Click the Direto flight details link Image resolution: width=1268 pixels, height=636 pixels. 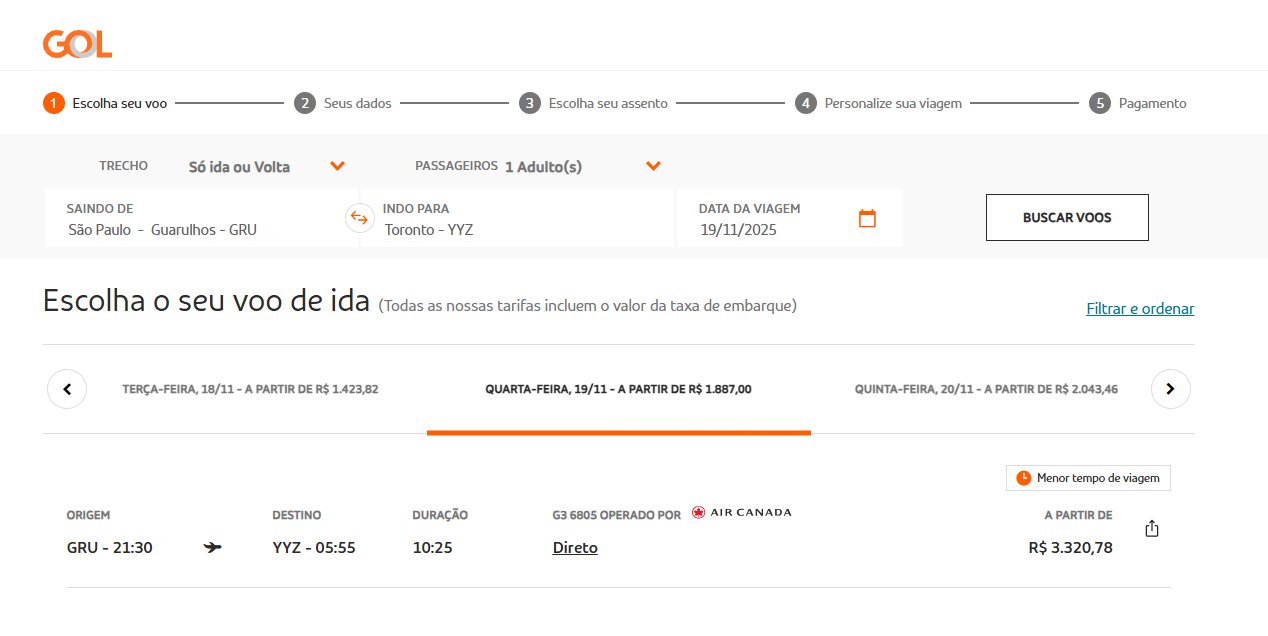point(575,548)
